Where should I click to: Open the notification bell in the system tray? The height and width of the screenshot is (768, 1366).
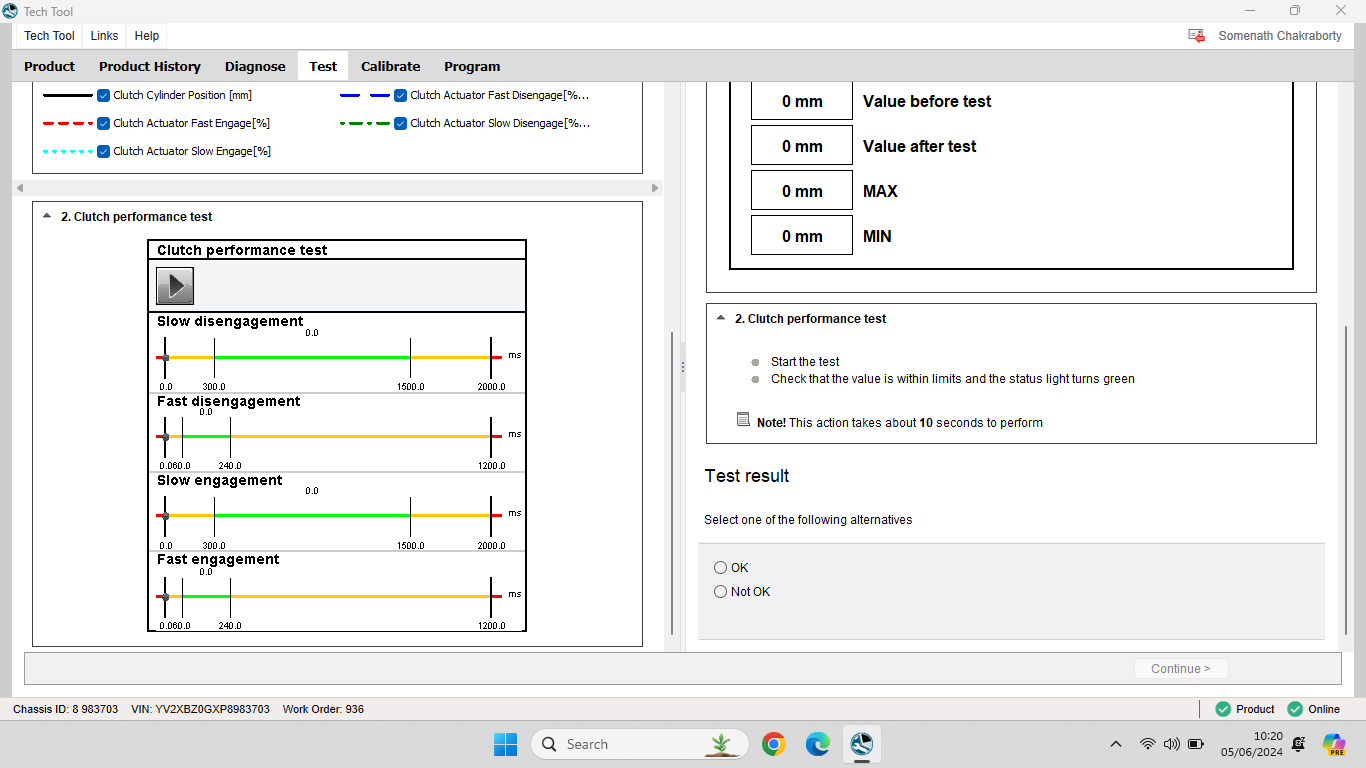coord(1298,744)
